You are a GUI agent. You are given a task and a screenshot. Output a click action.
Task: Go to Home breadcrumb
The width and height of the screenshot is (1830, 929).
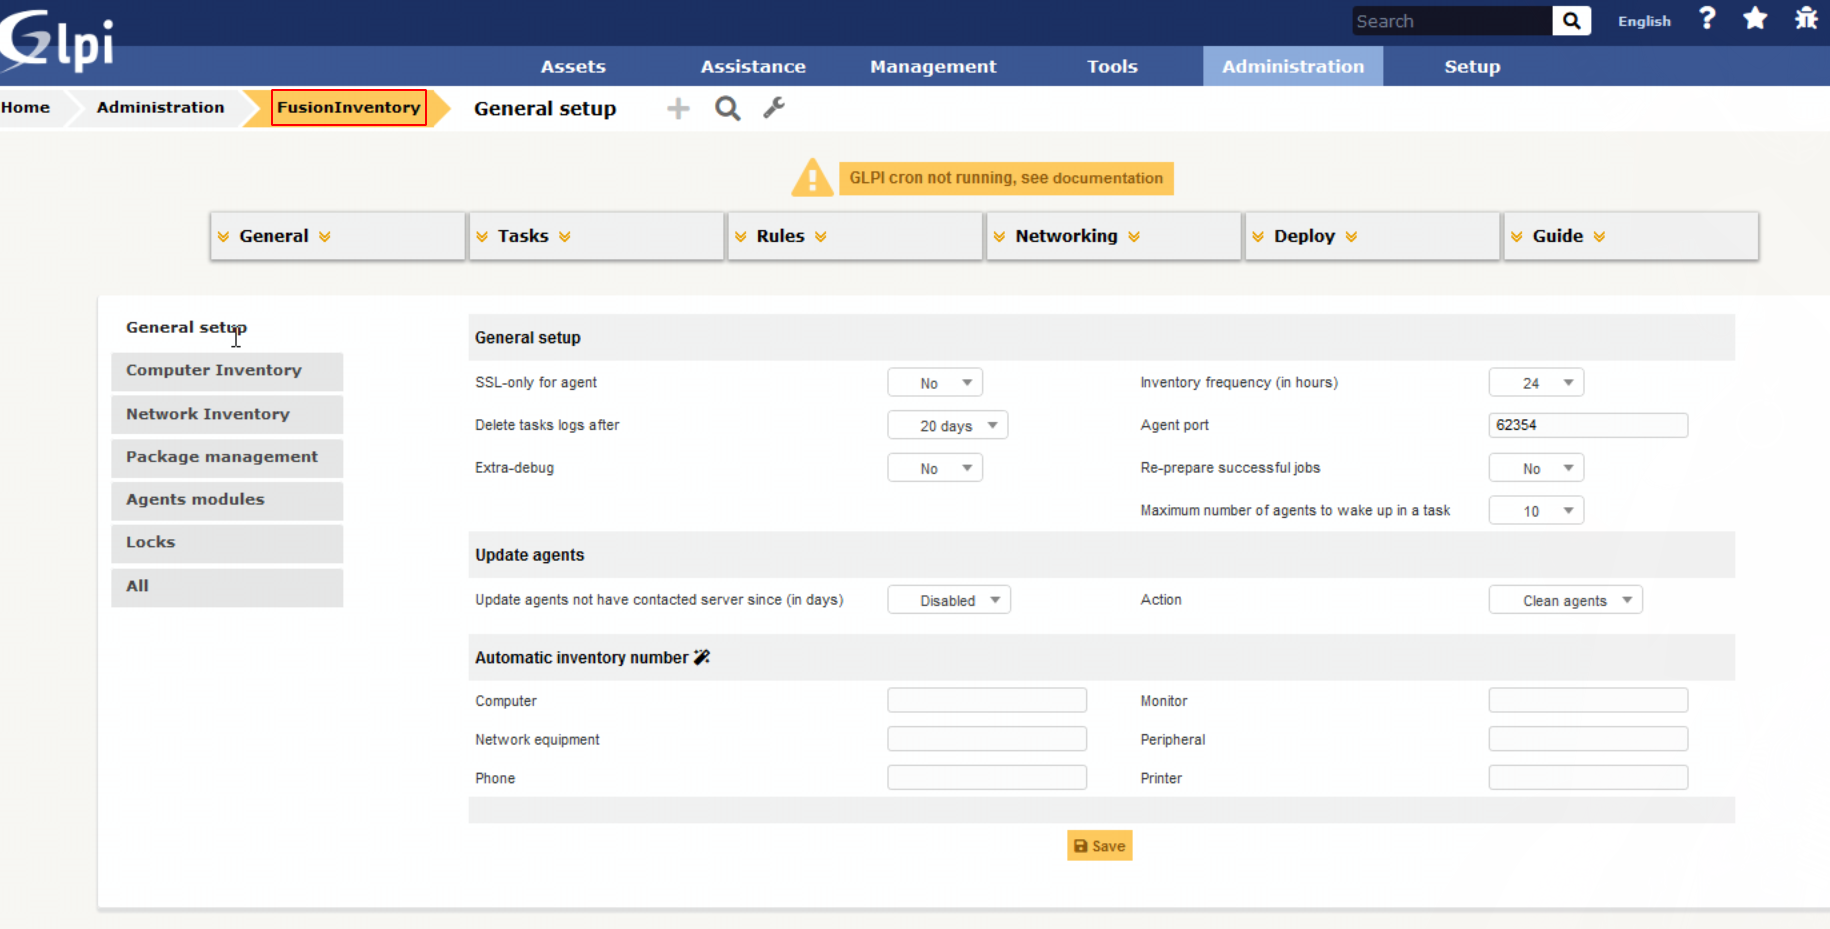(x=25, y=107)
